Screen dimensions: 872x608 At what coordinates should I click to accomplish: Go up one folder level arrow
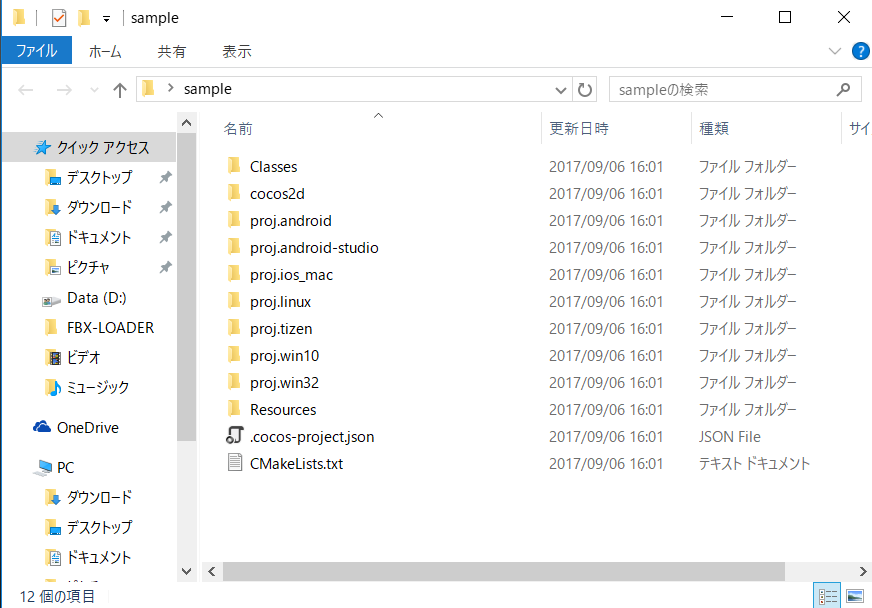coord(120,90)
